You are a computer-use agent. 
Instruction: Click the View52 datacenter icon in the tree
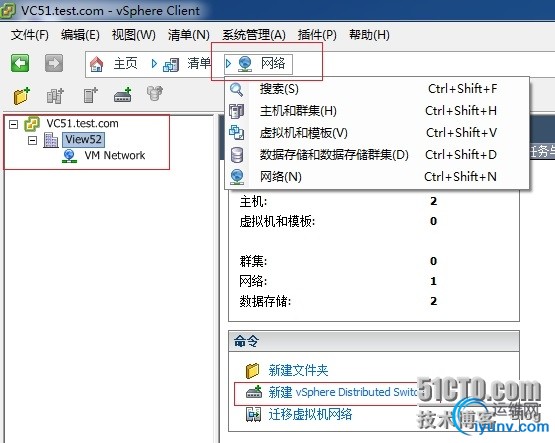pos(51,140)
